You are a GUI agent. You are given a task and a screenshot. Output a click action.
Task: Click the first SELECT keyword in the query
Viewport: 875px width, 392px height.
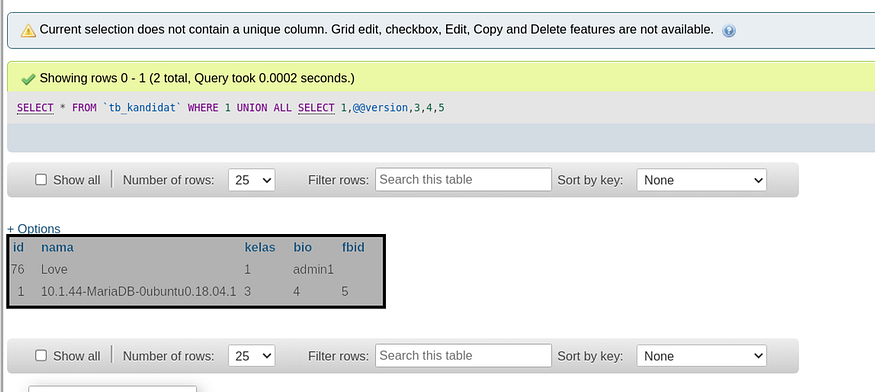click(35, 108)
